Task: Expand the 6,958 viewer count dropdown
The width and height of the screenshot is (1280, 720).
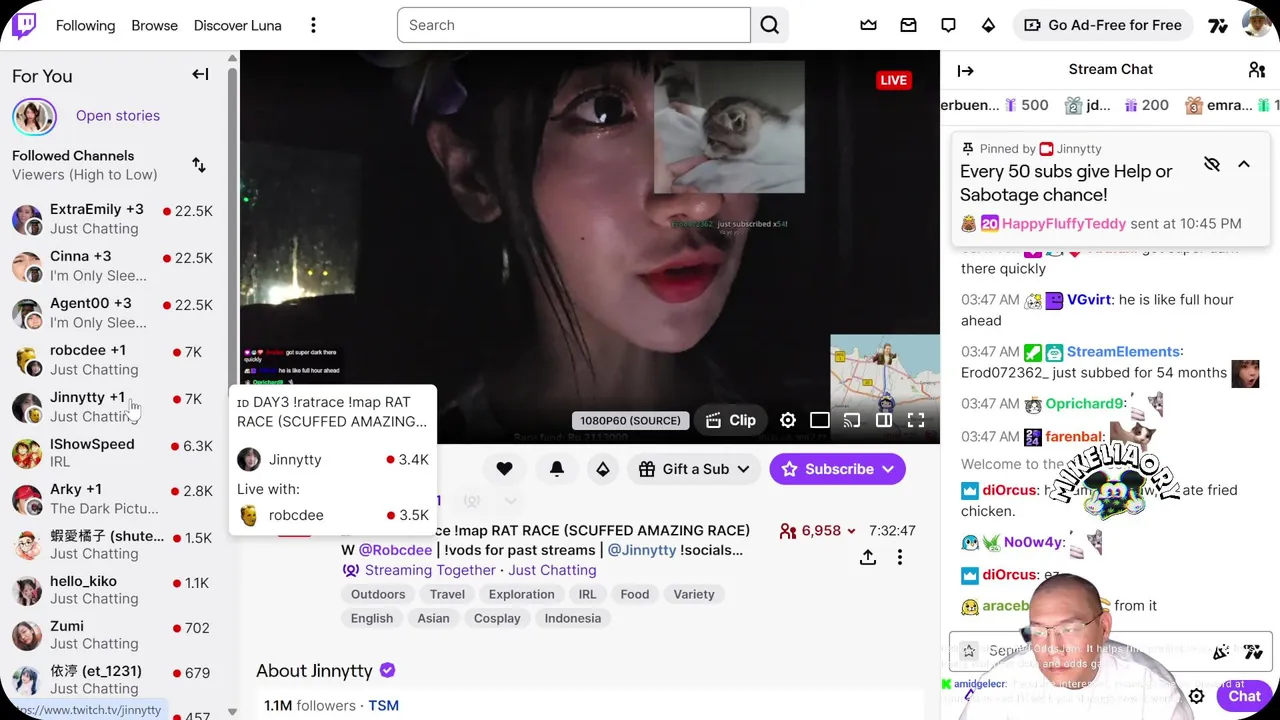Action: pyautogui.click(x=818, y=531)
